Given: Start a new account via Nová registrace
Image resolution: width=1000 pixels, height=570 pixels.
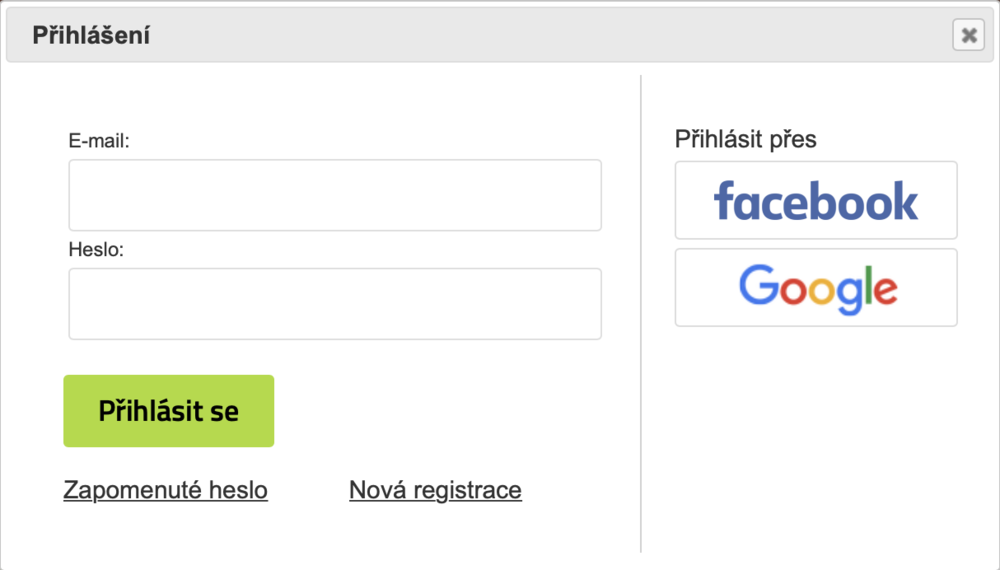Looking at the screenshot, I should pos(435,490).
